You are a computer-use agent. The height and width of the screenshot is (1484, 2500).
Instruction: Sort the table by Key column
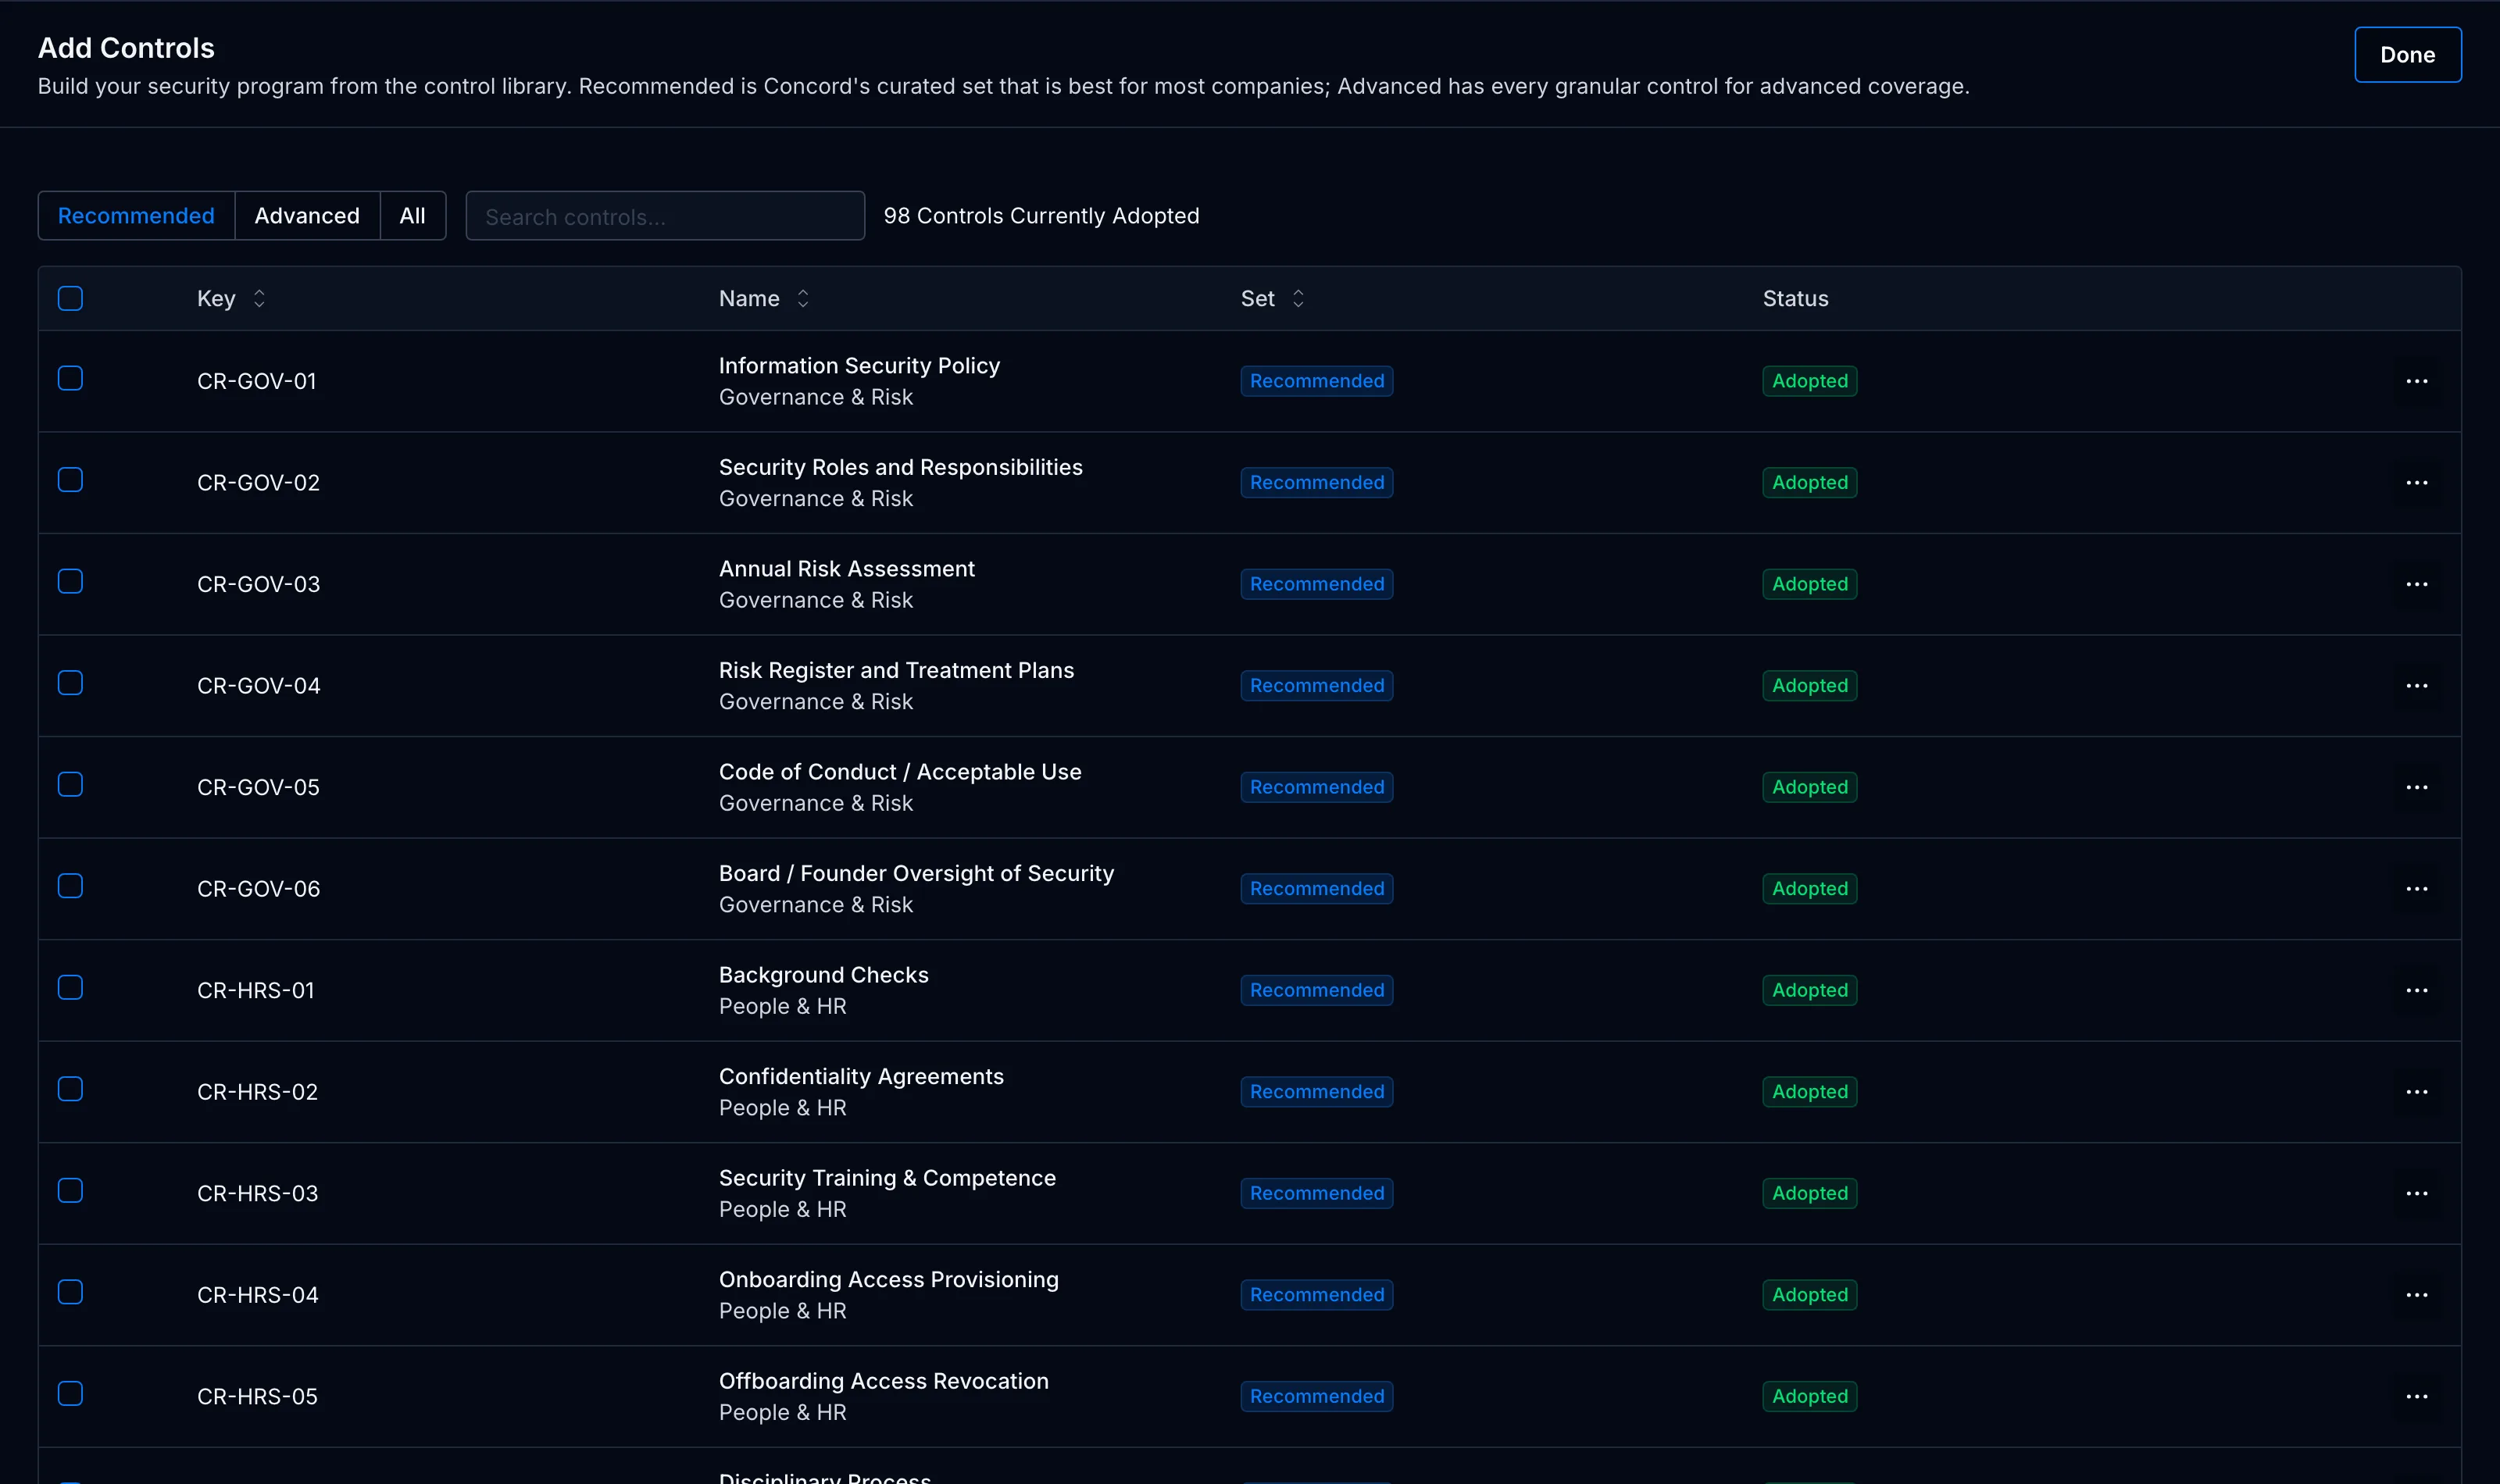pyautogui.click(x=231, y=299)
